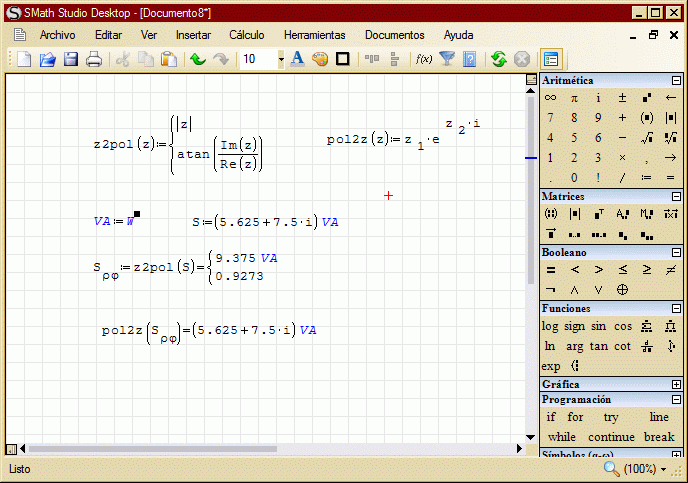The image size is (688, 483).
Task: Insert the 'while' programming statement
Action: [561, 437]
